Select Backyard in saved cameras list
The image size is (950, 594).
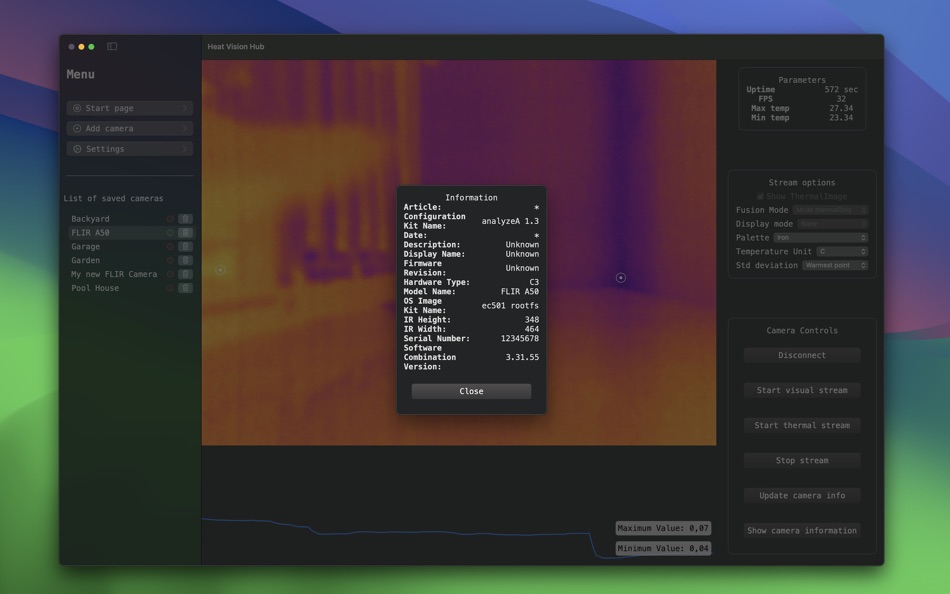[x=90, y=219]
